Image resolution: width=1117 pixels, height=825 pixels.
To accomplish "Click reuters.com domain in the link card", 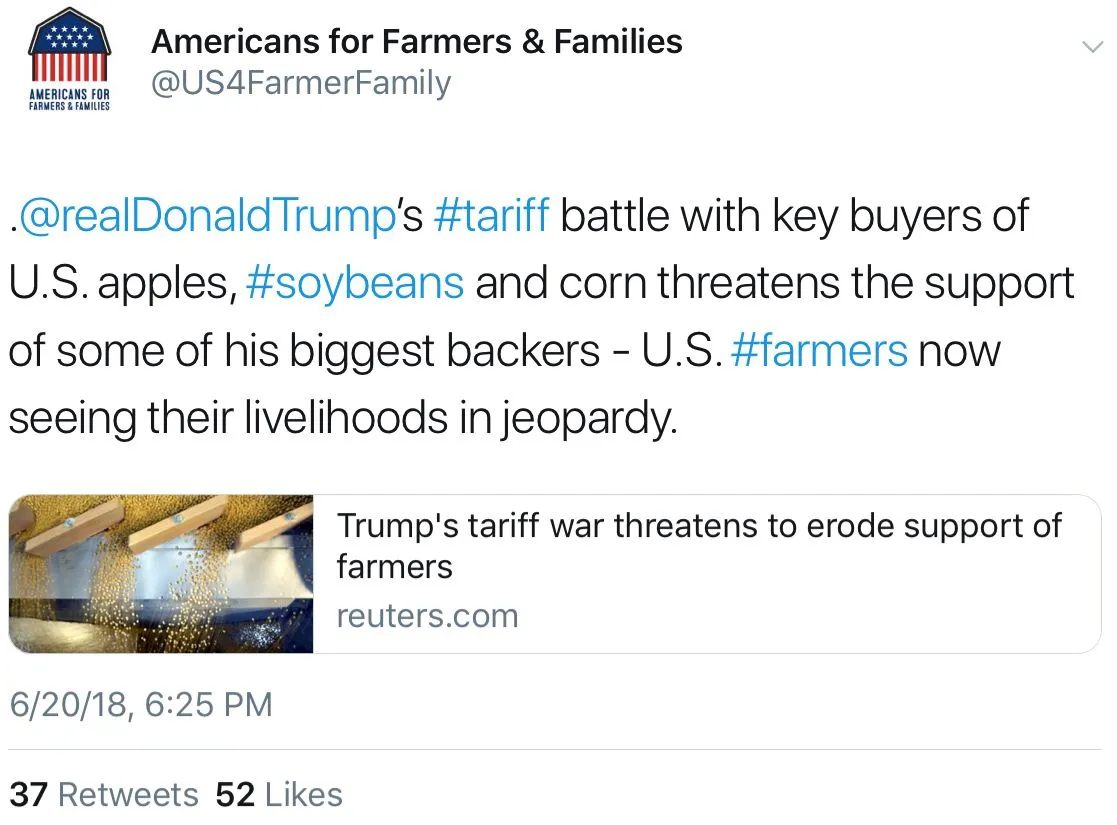I will coord(427,616).
